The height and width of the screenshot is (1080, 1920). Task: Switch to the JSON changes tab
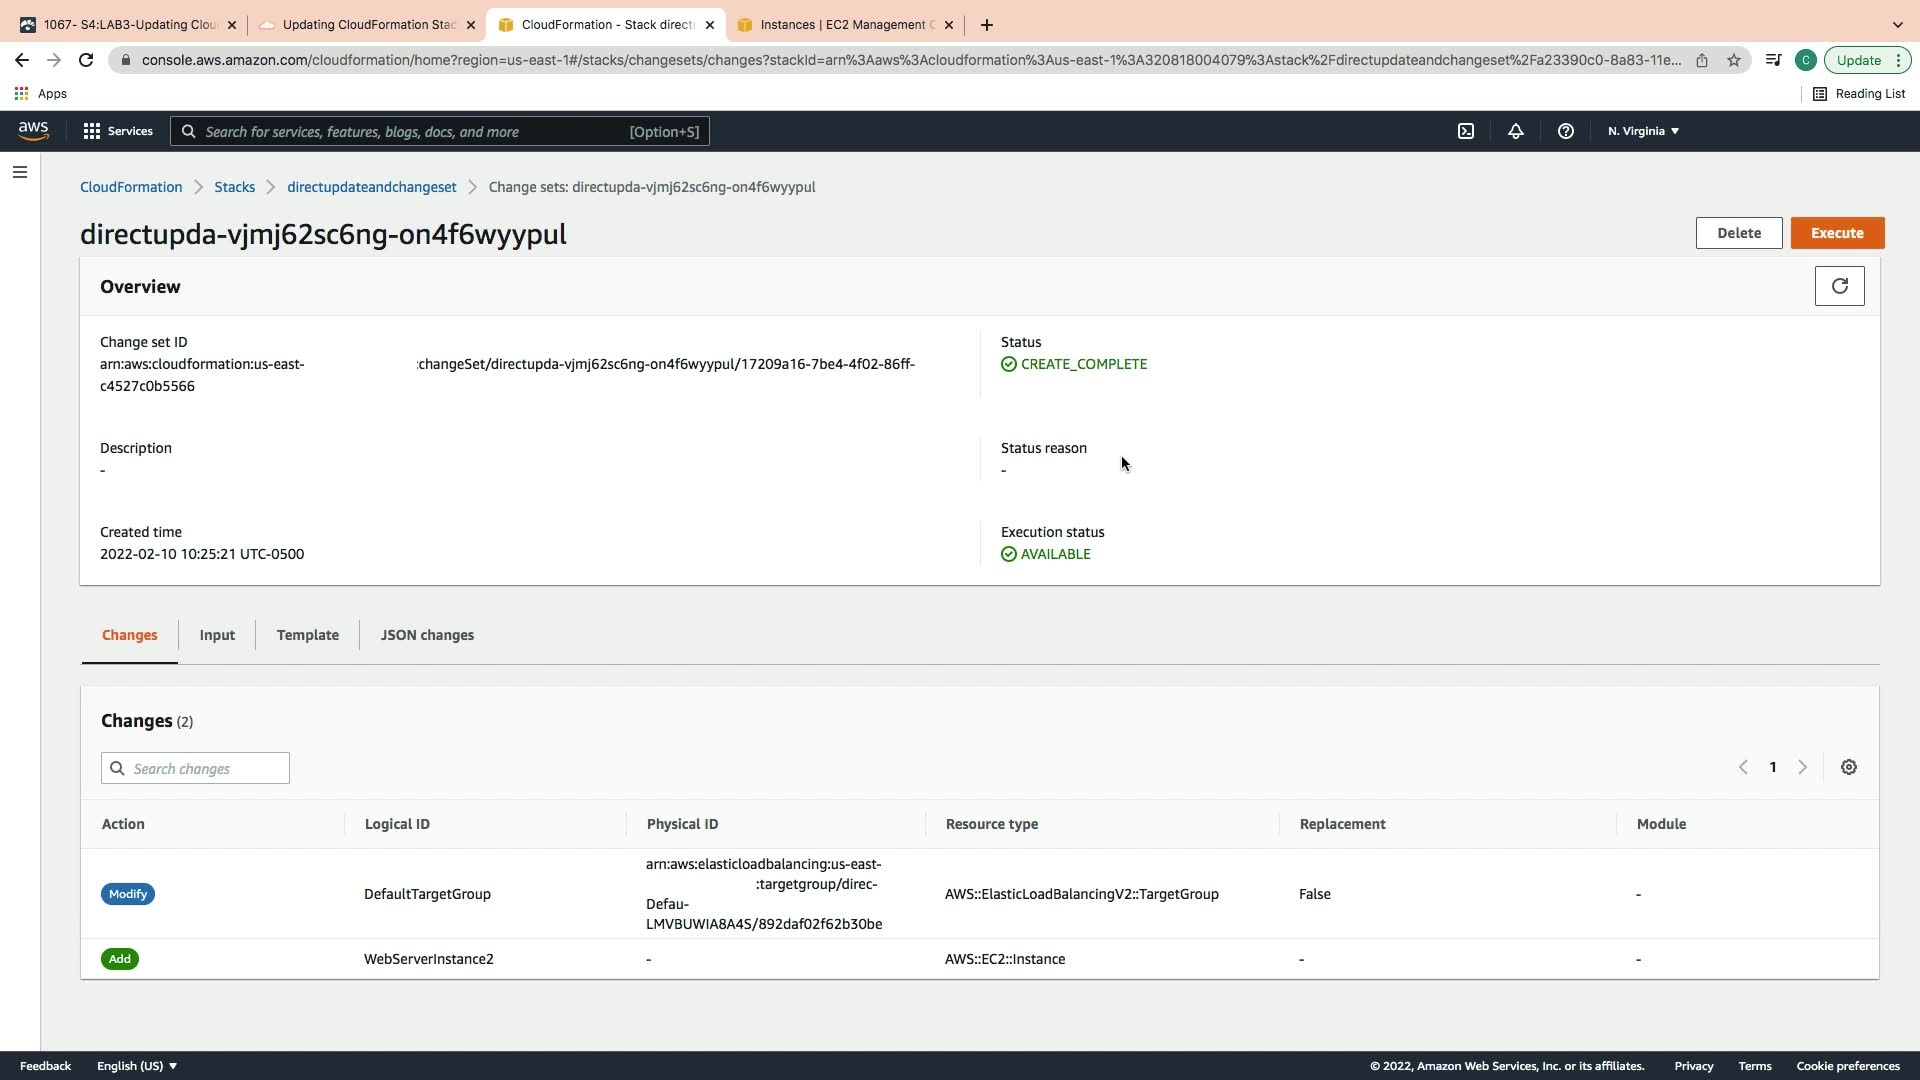pos(427,635)
